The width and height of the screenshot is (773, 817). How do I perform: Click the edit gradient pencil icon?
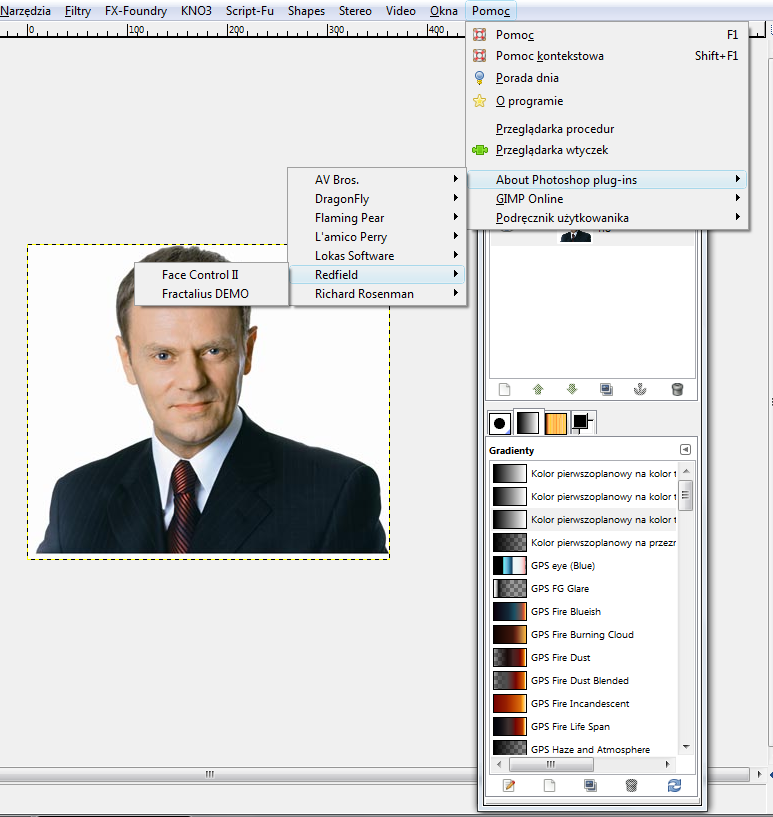click(x=509, y=785)
